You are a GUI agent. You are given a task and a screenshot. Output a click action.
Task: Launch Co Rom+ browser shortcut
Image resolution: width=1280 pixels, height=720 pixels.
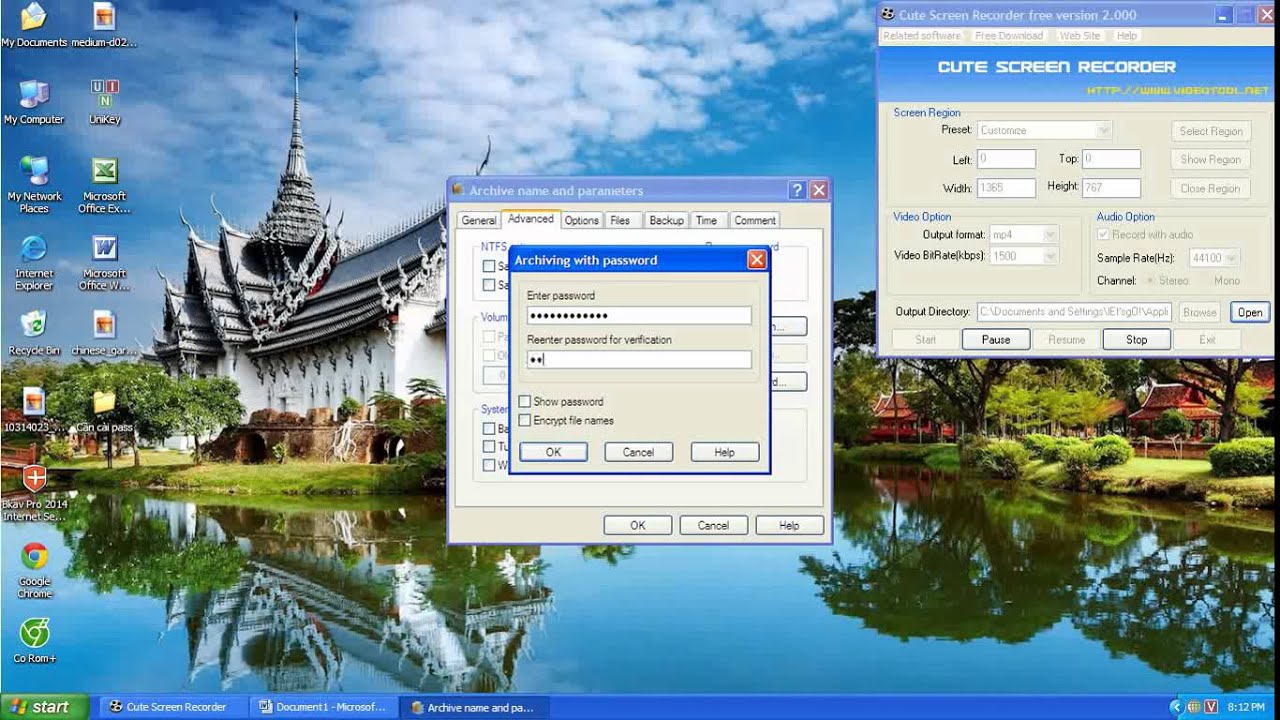pyautogui.click(x=34, y=641)
